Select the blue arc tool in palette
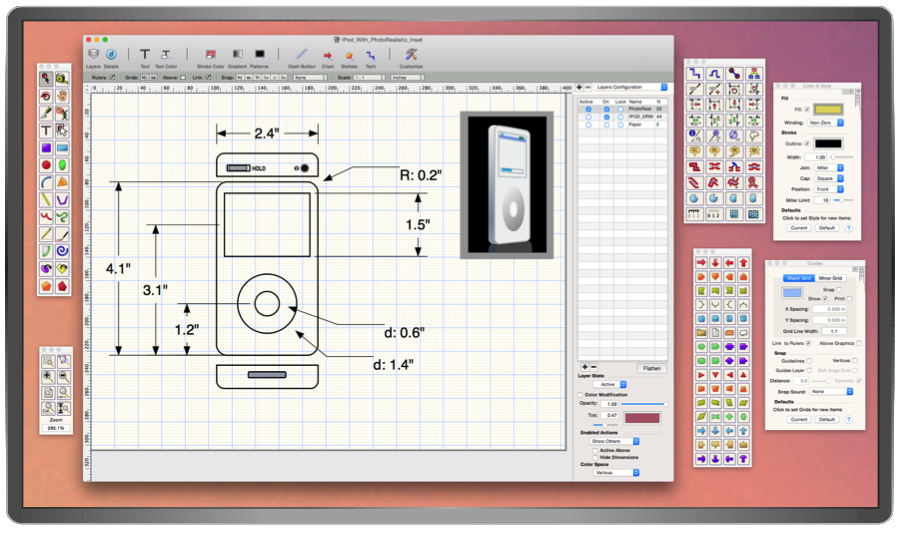This screenshot has height=550, width=900. (46, 183)
